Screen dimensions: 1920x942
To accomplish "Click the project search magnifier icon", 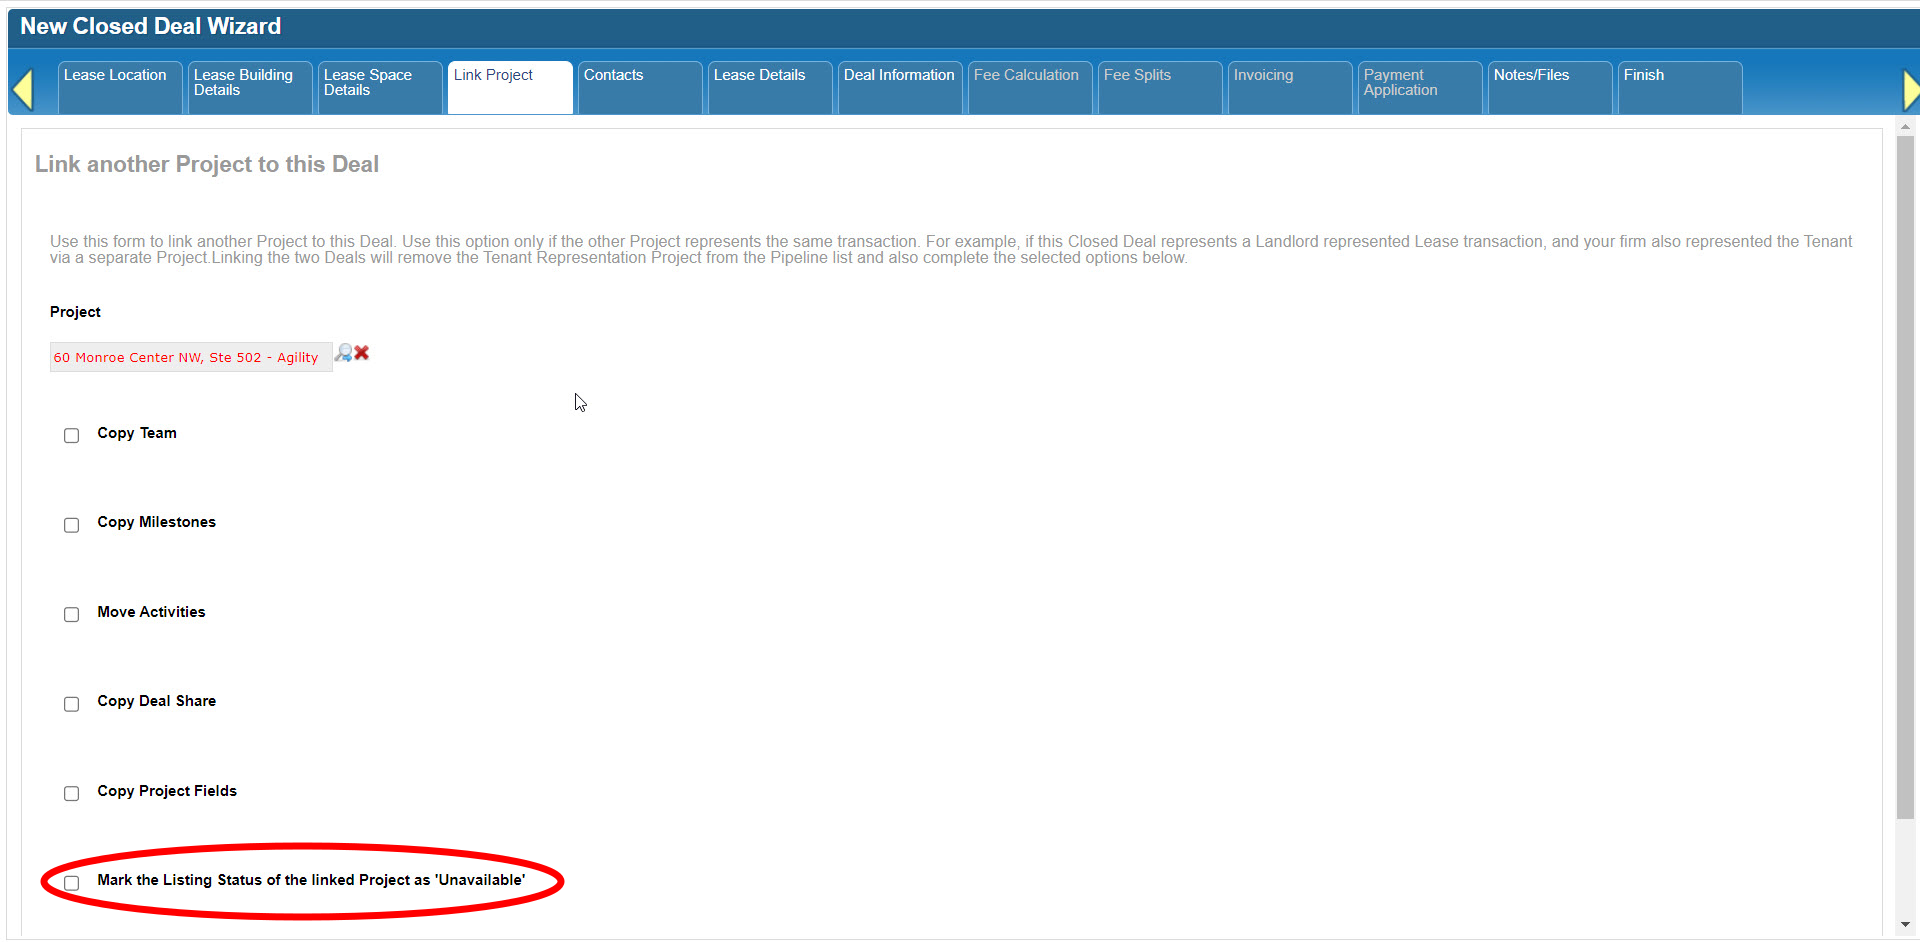I will click(343, 353).
